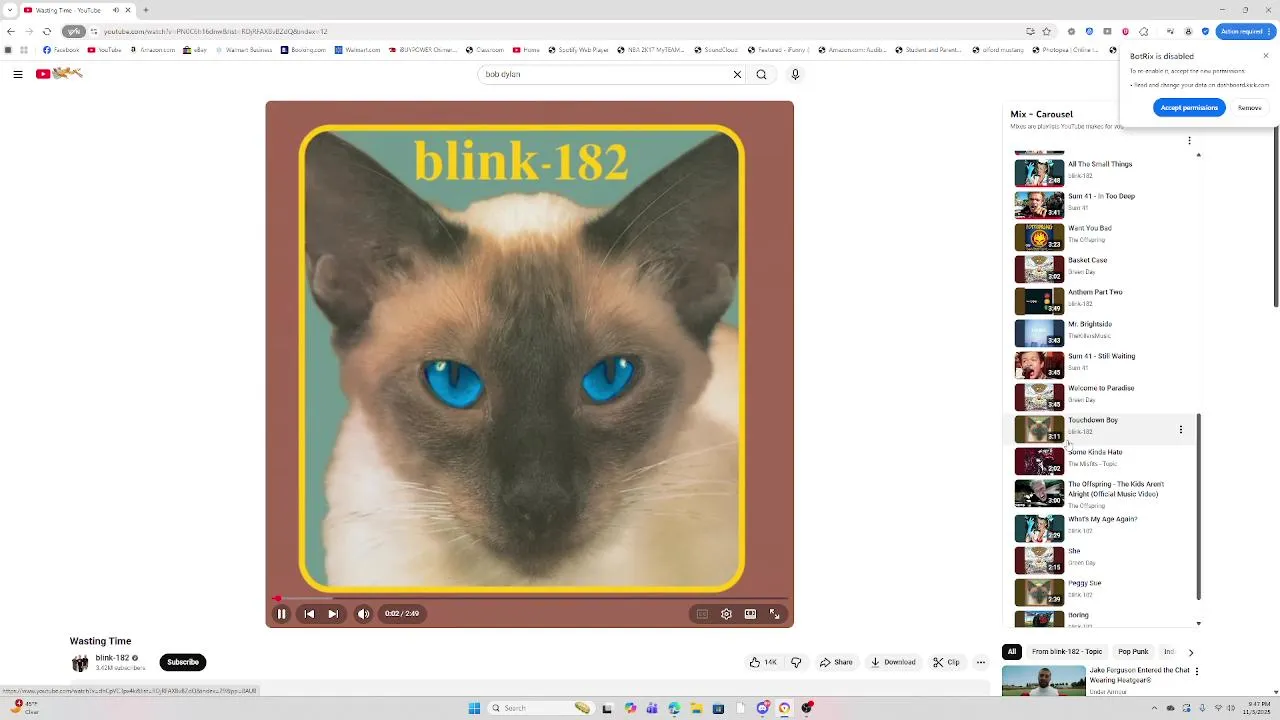Like the video (14K)
The height and width of the screenshot is (720, 1280).
coord(763,662)
